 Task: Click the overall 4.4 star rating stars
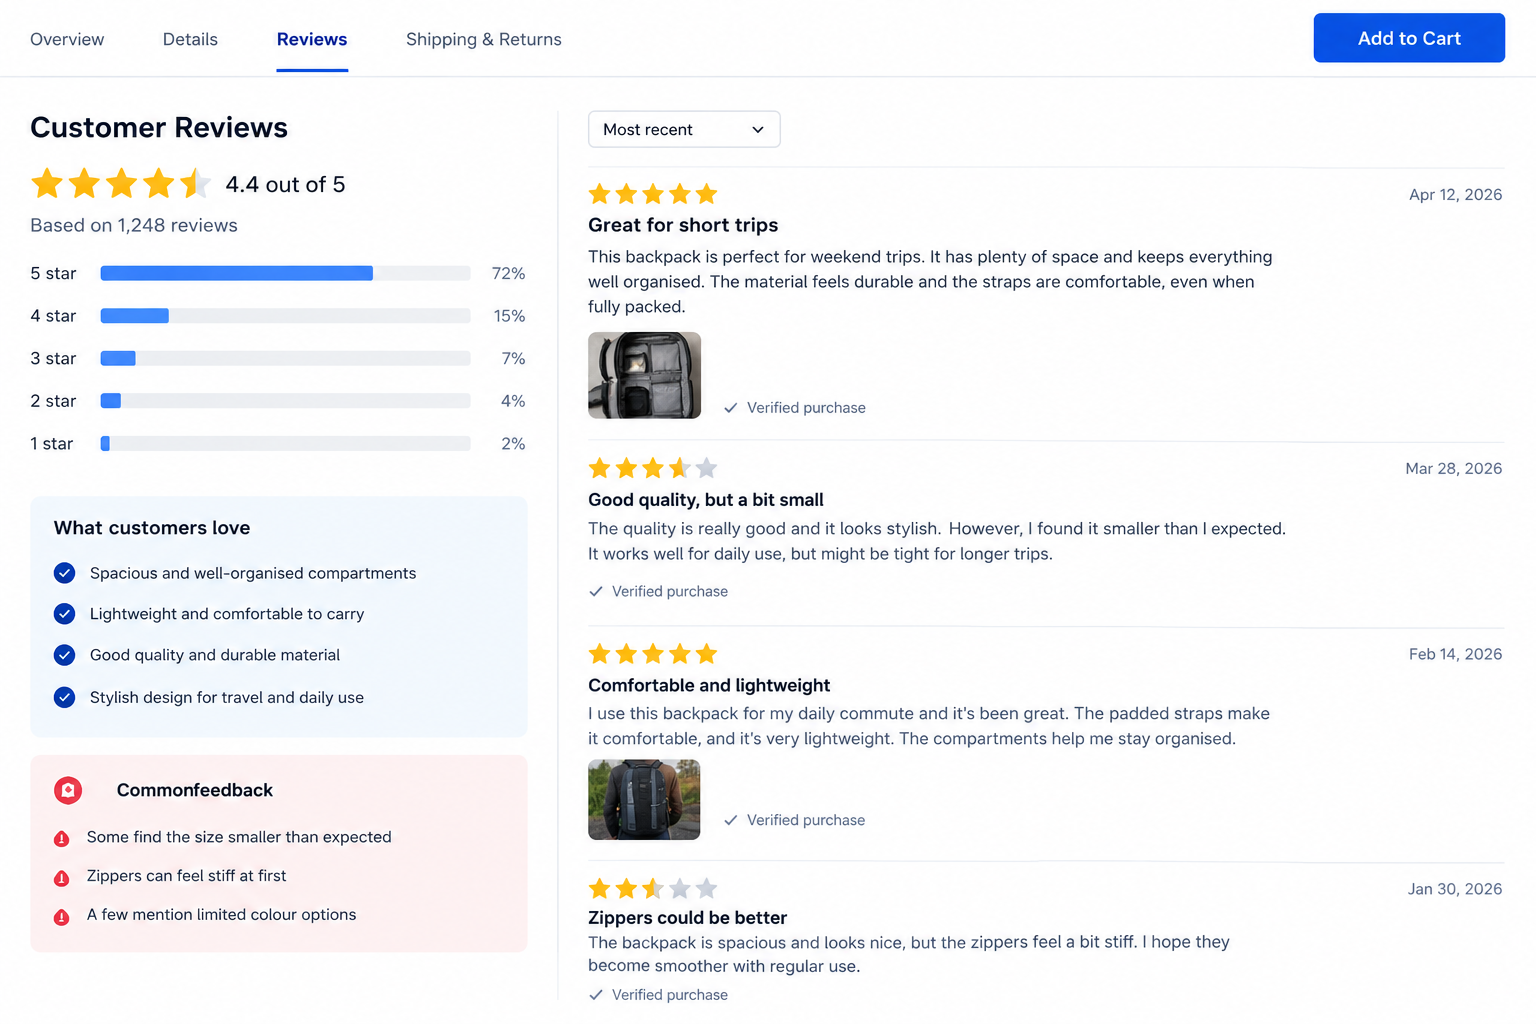[x=121, y=184]
